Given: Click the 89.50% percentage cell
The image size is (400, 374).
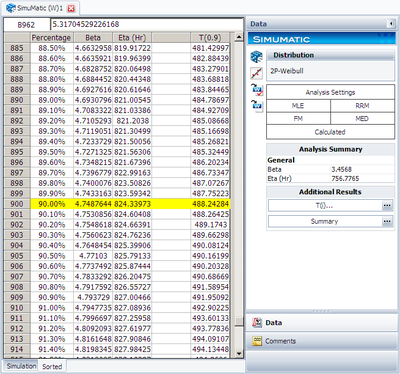Looking at the screenshot, I should (x=52, y=152).
